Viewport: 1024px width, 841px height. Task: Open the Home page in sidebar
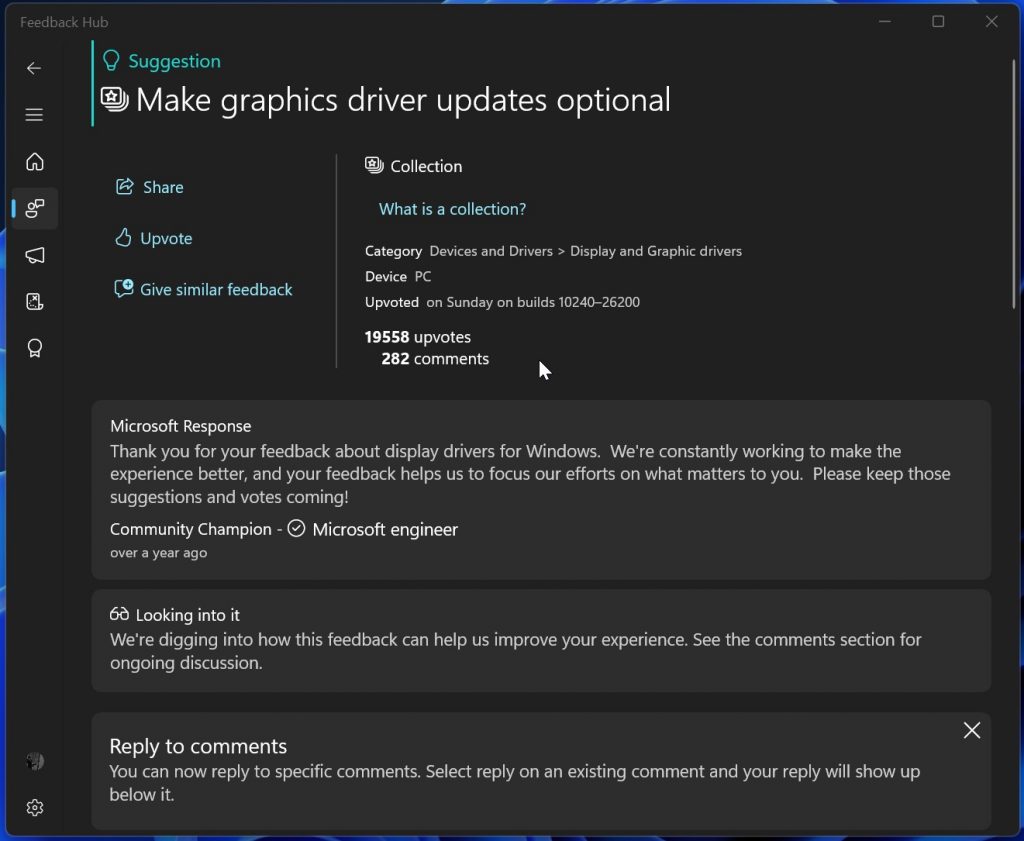[x=35, y=161]
